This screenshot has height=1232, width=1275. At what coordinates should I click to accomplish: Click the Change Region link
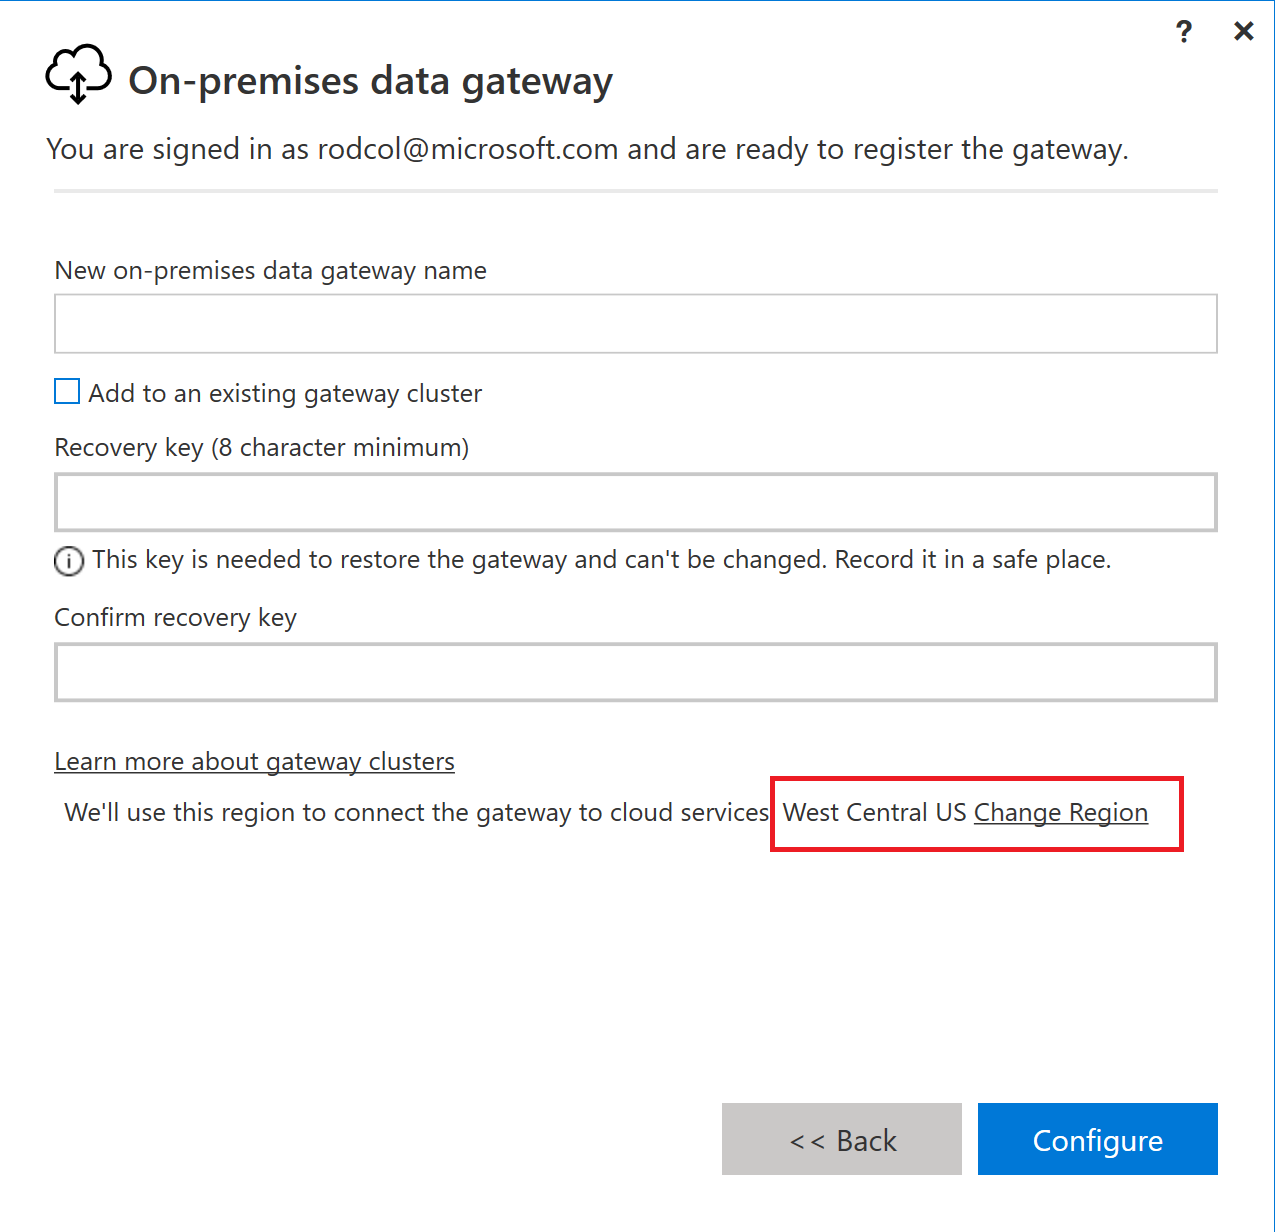(x=1060, y=813)
